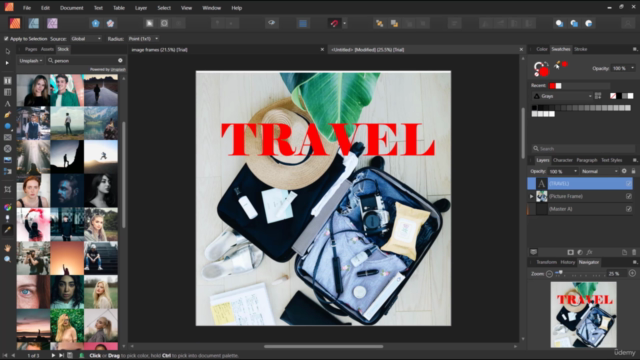Switch to the Photo persona icon

52,23
